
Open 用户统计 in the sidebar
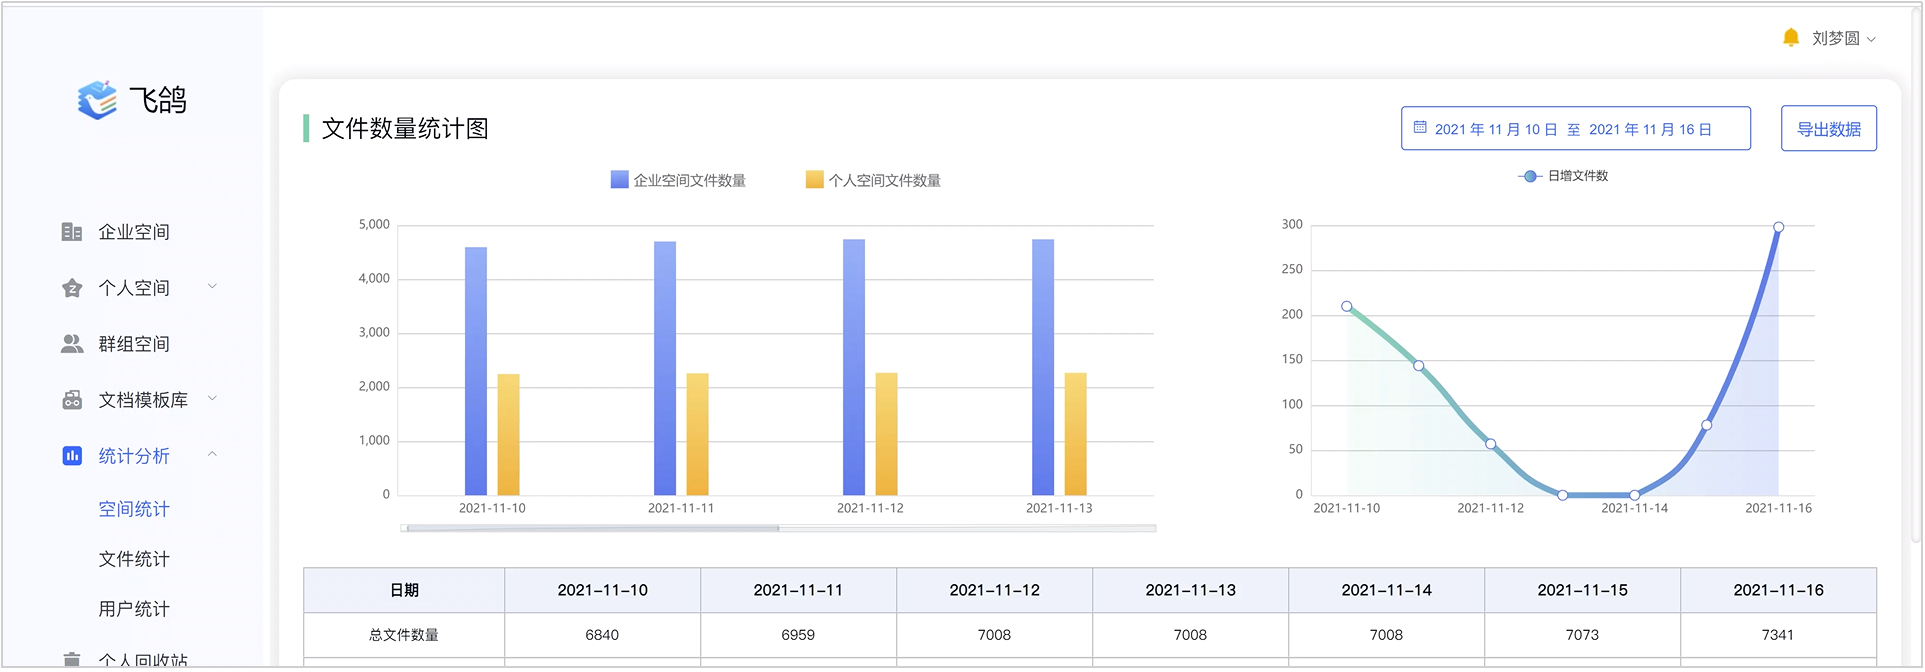(134, 609)
